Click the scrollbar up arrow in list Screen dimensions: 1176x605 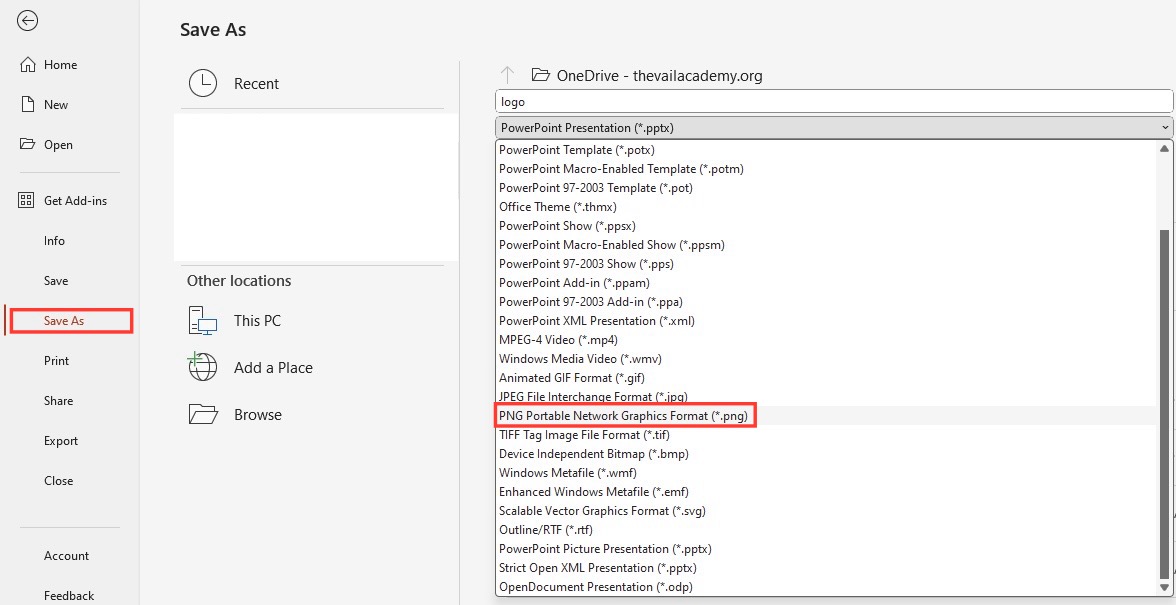(x=1165, y=148)
